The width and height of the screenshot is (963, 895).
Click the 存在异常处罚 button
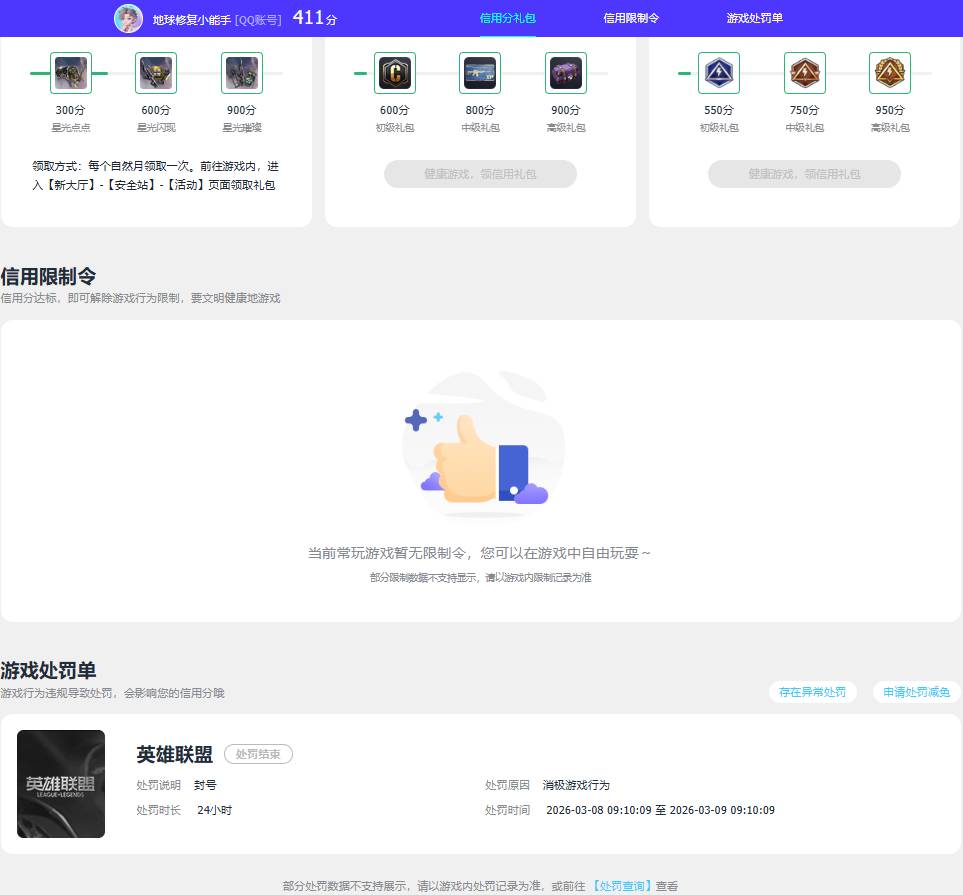coord(813,692)
